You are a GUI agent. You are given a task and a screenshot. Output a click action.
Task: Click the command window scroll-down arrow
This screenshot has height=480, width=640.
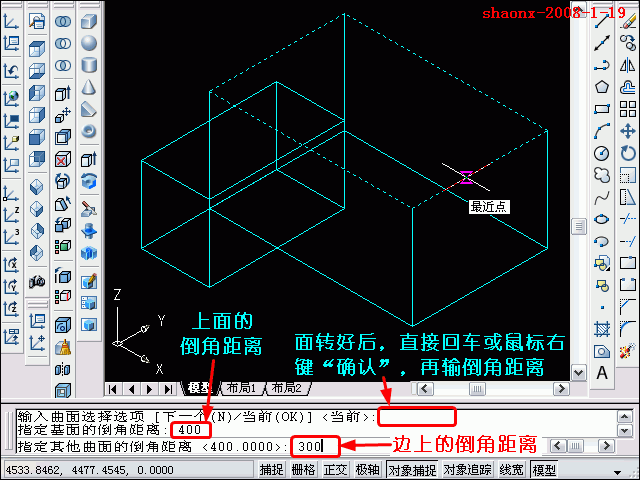(x=625, y=431)
